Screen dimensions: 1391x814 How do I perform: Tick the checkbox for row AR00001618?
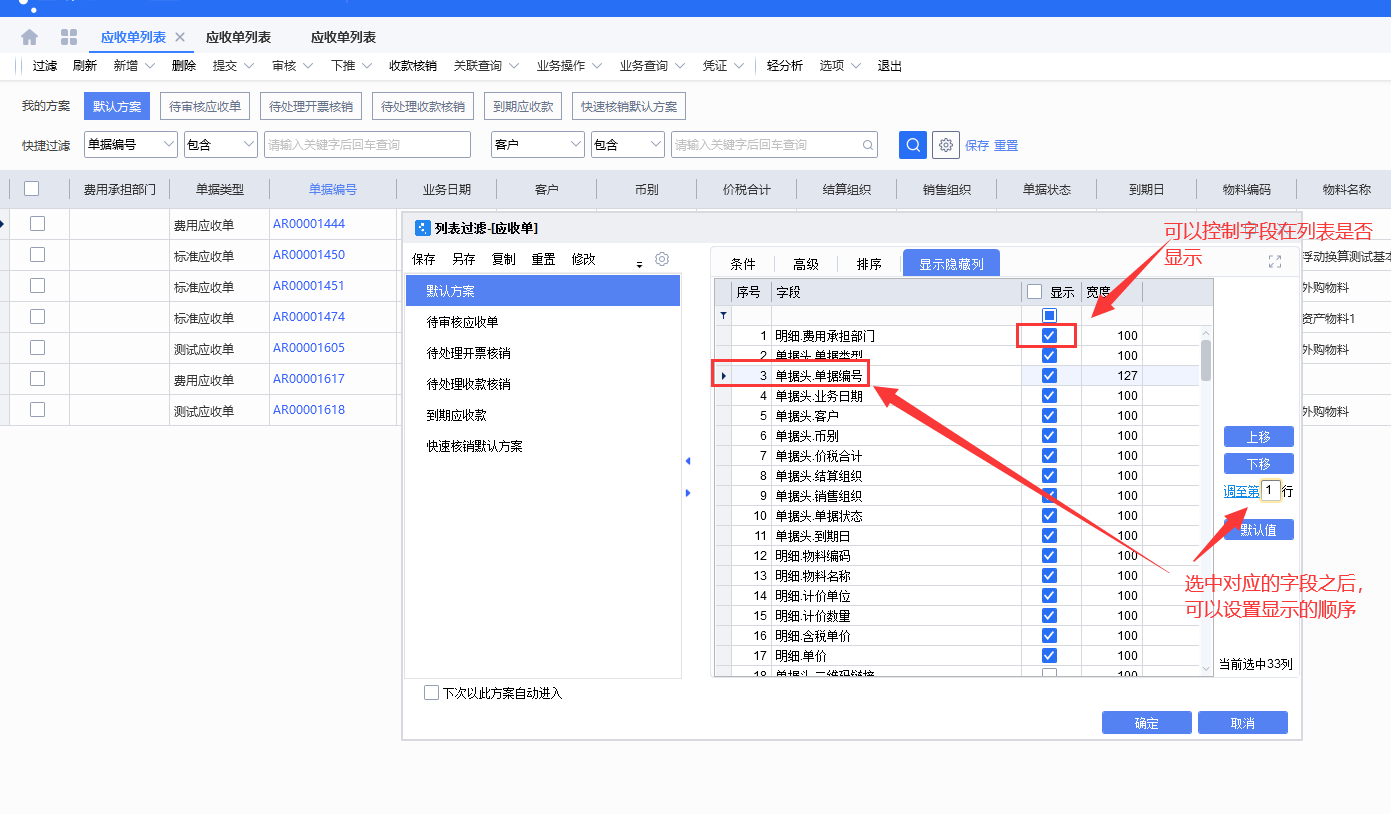click(x=38, y=410)
